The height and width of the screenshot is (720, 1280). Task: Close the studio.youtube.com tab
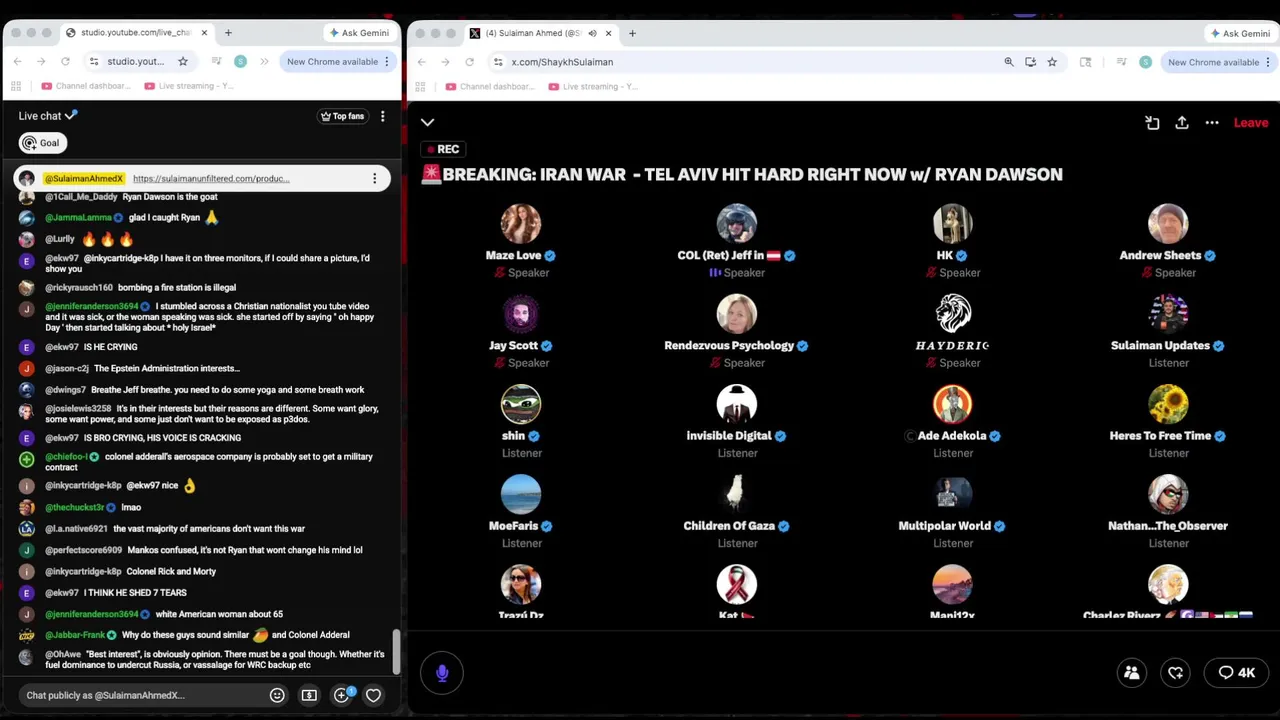point(204,33)
